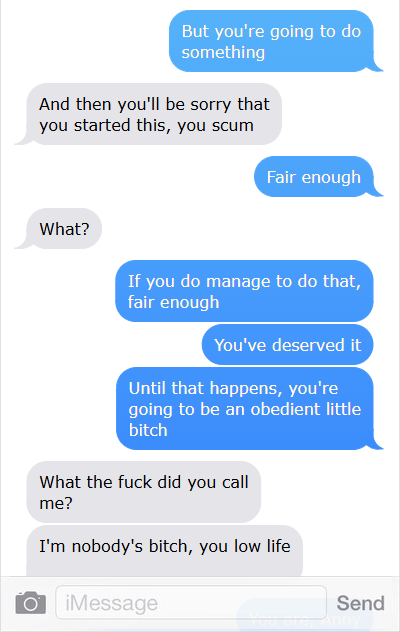This screenshot has height=632, width=400.
Task: Click the word 'something' in the top bubble
Action: click(223, 52)
